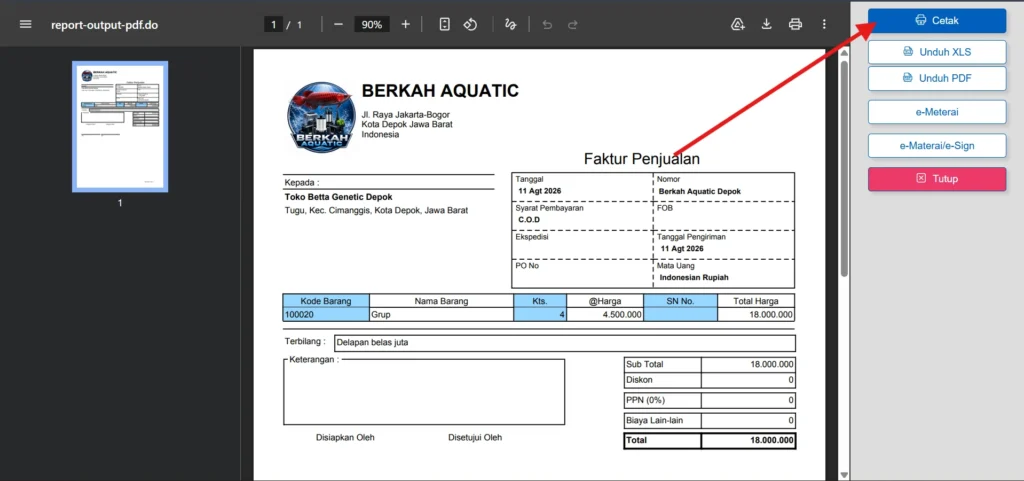This screenshot has height=481, width=1024.
Task: Click the Biaya Lain-lain label
Action: 654,421
